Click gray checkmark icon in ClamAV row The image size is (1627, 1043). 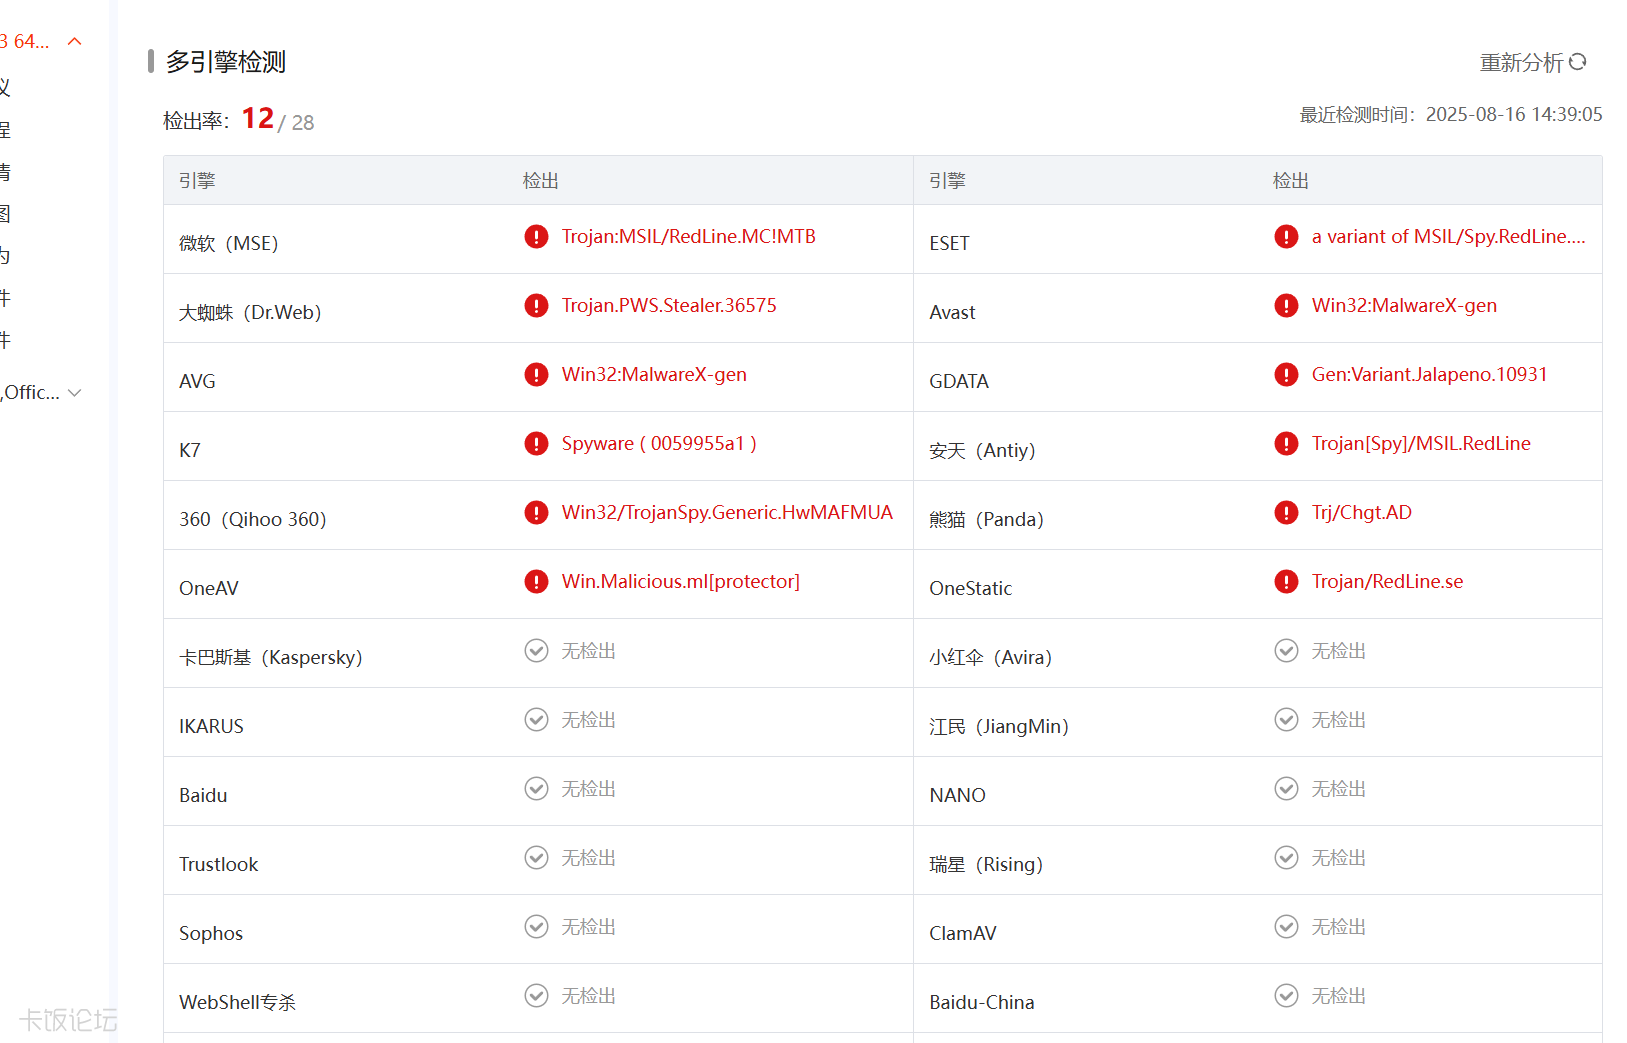tap(1286, 927)
